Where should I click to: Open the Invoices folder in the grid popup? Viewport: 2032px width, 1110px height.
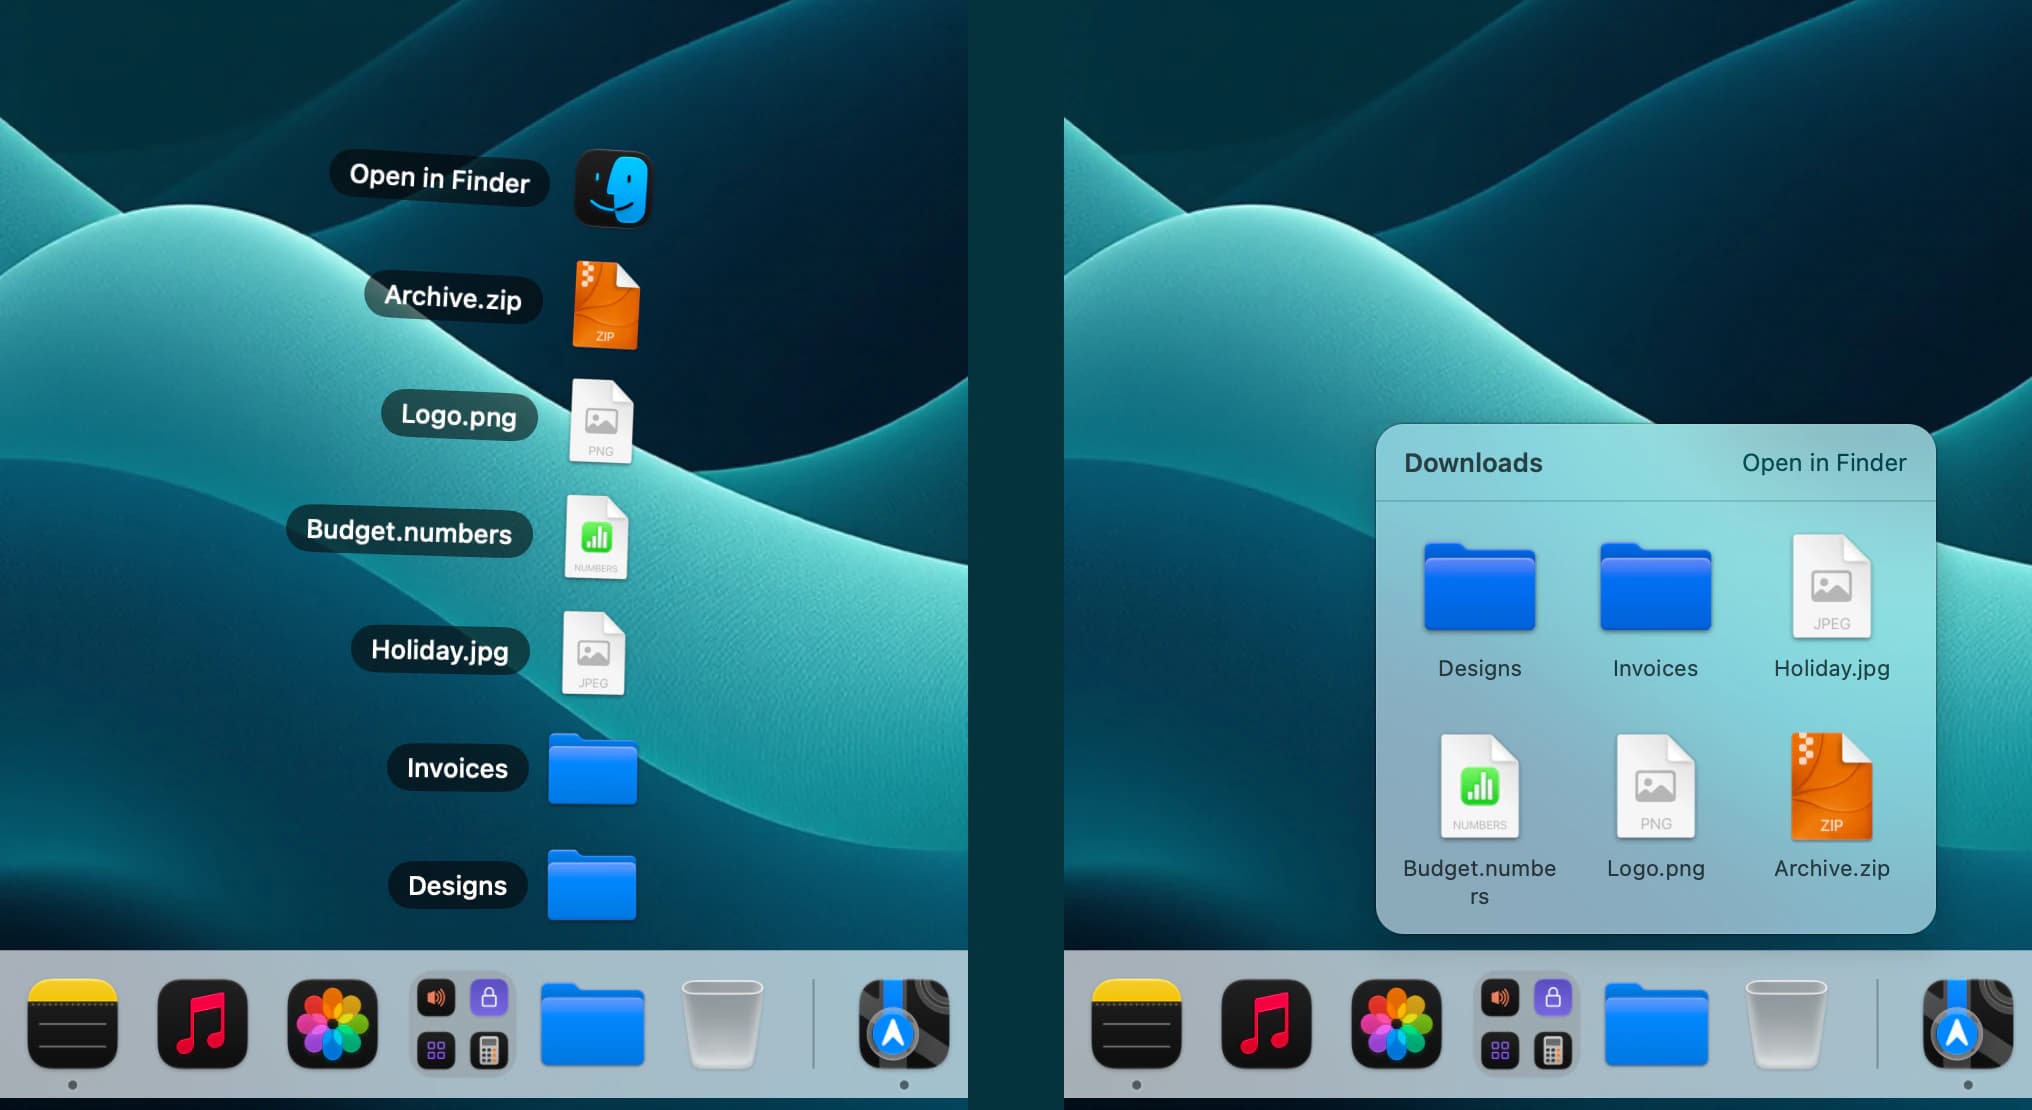tap(1656, 587)
